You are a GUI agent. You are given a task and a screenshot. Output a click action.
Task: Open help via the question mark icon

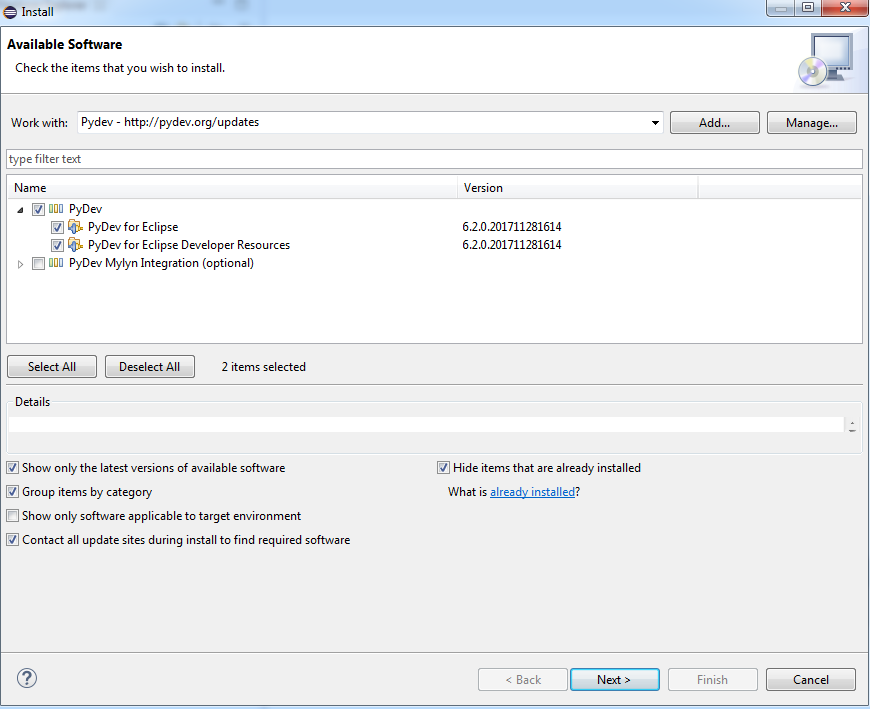click(27, 678)
